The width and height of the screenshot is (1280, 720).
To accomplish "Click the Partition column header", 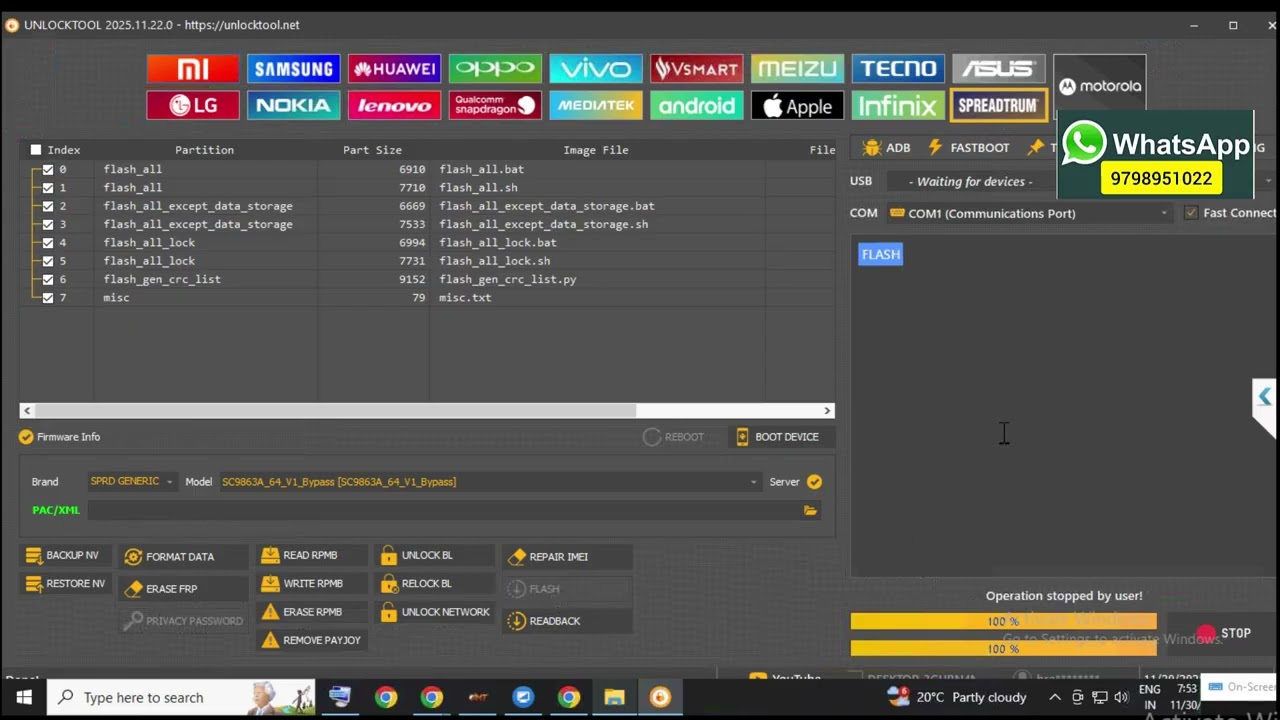I will (204, 150).
